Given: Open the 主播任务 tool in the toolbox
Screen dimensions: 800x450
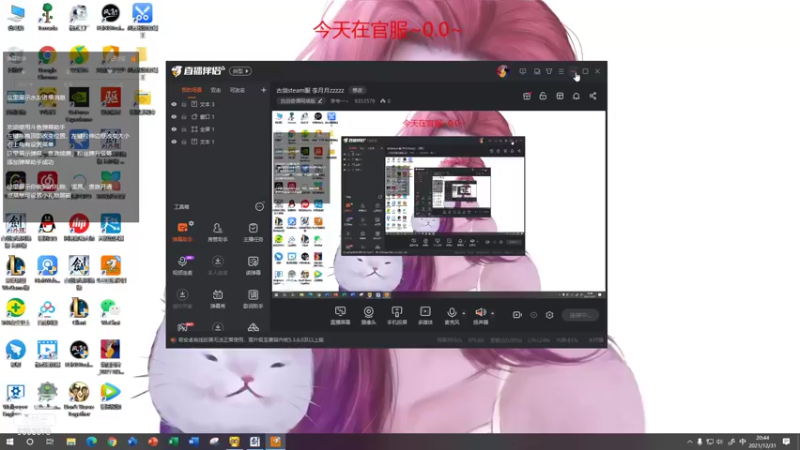Looking at the screenshot, I should click(253, 231).
